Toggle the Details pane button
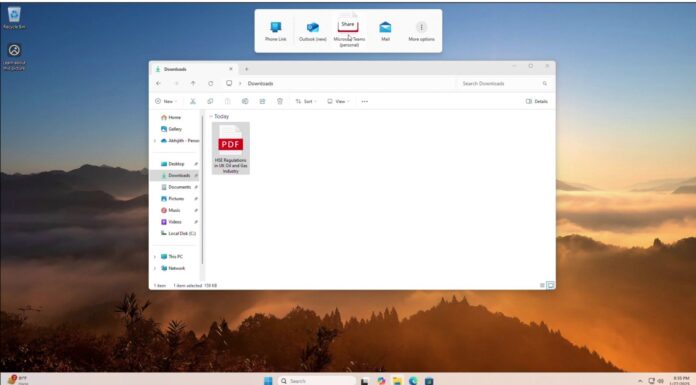696x385 pixels. (537, 101)
